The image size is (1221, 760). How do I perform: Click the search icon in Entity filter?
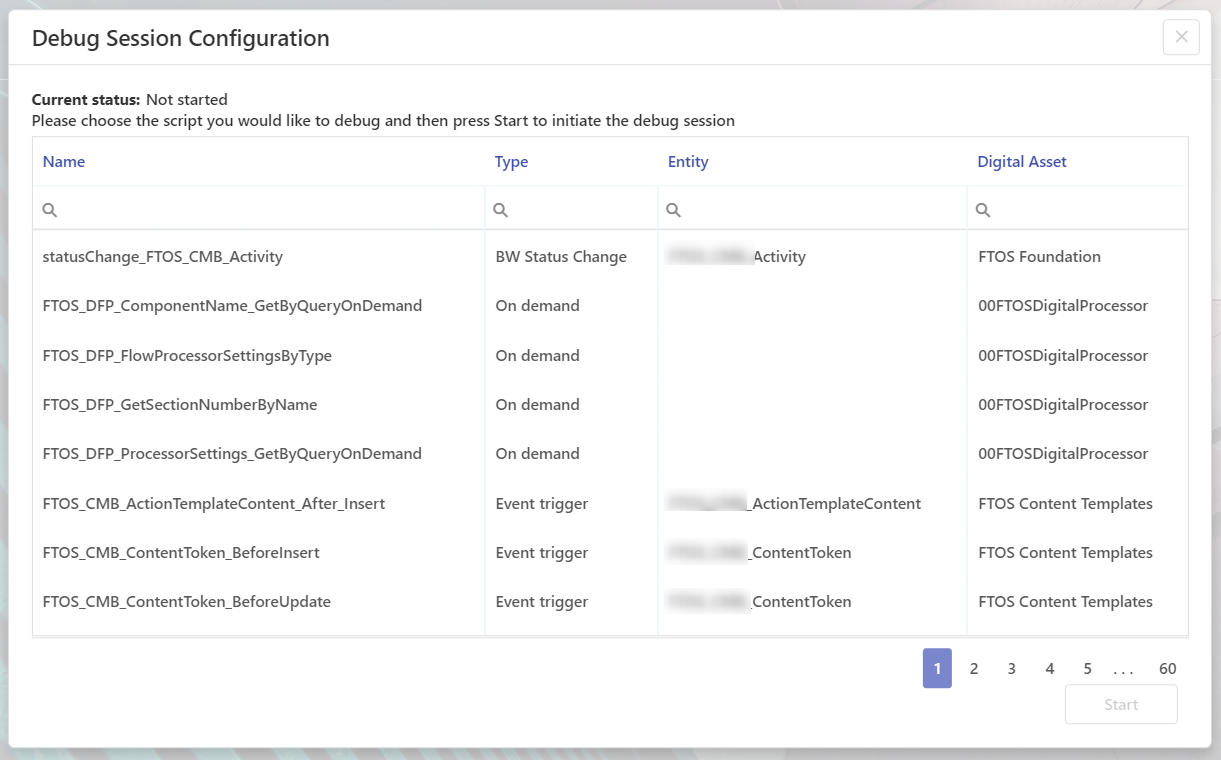coord(674,210)
